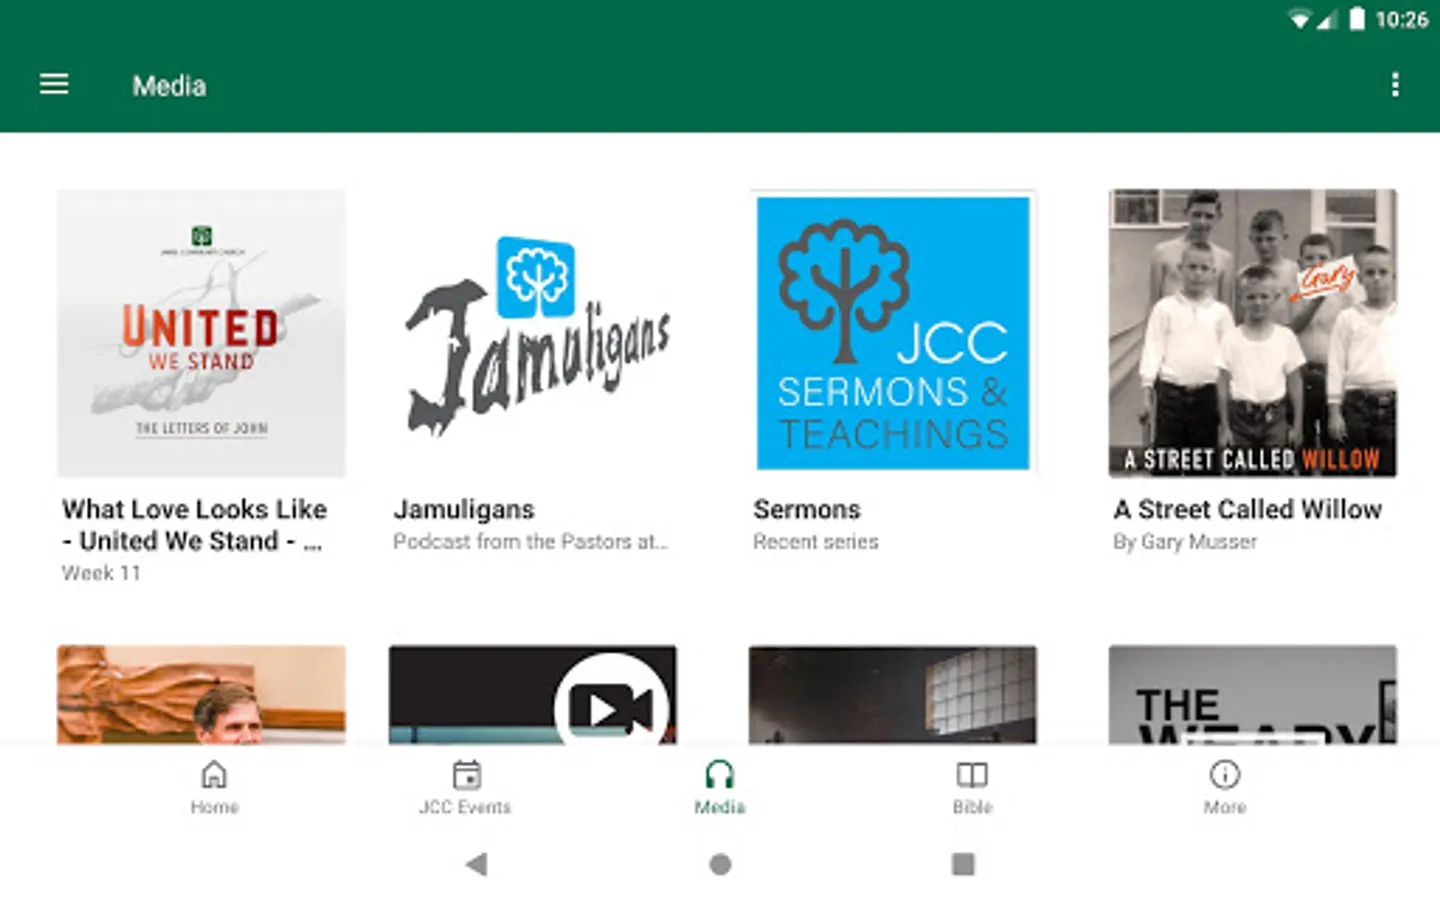Viewport: 1440px width, 900px height.
Task: Tap the Android back triangle button
Action: coord(477,864)
